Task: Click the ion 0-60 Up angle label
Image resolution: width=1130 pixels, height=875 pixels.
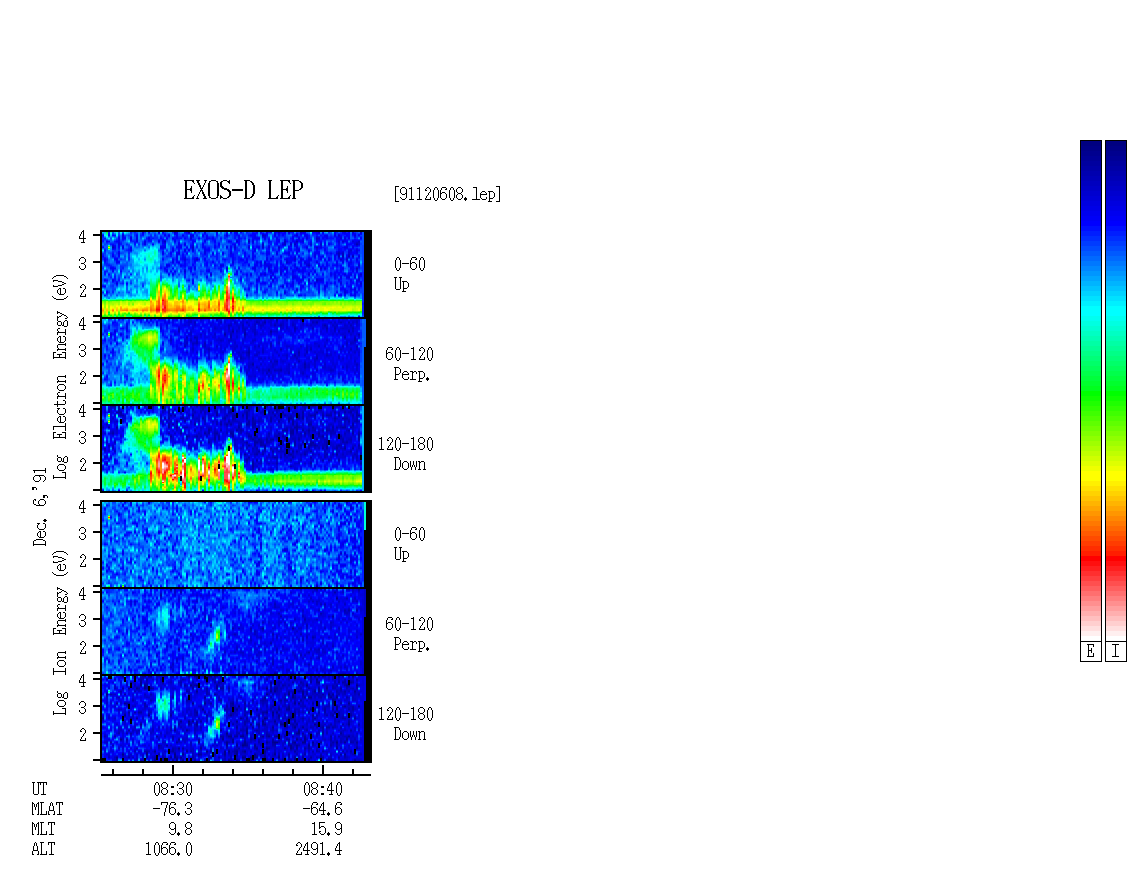Action: [409, 545]
